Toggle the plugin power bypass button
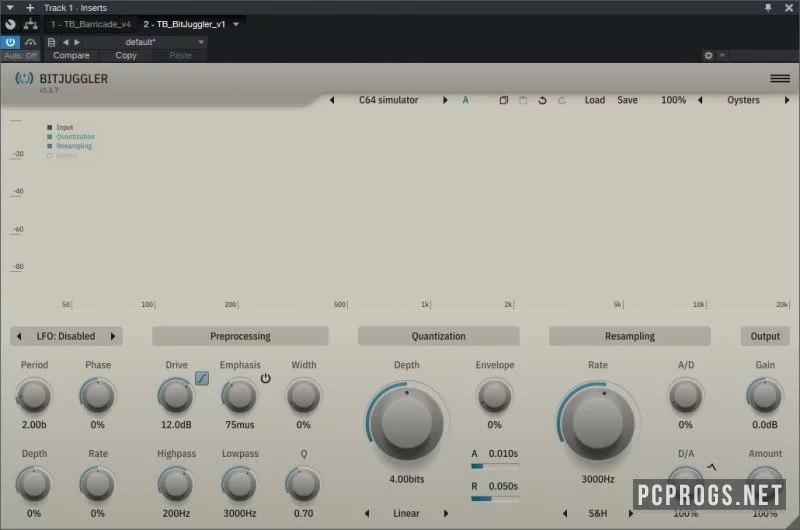Screen dimensions: 800x530 (x=10, y=42)
